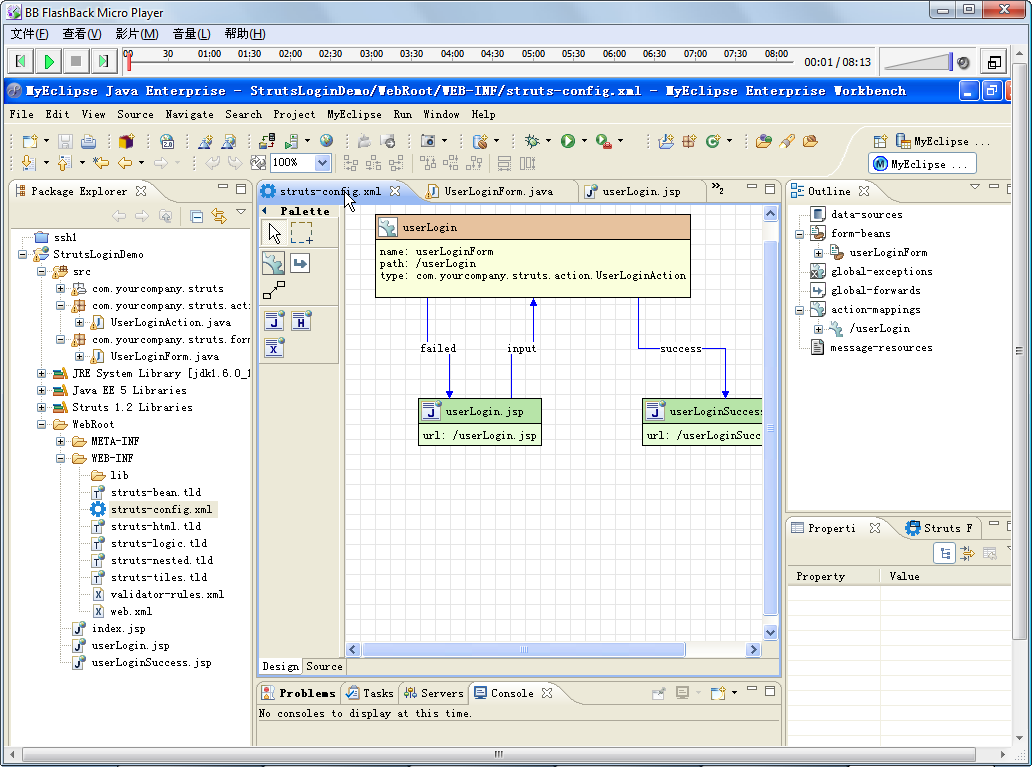
Task: Jump to start of movie button
Action: 21,62
